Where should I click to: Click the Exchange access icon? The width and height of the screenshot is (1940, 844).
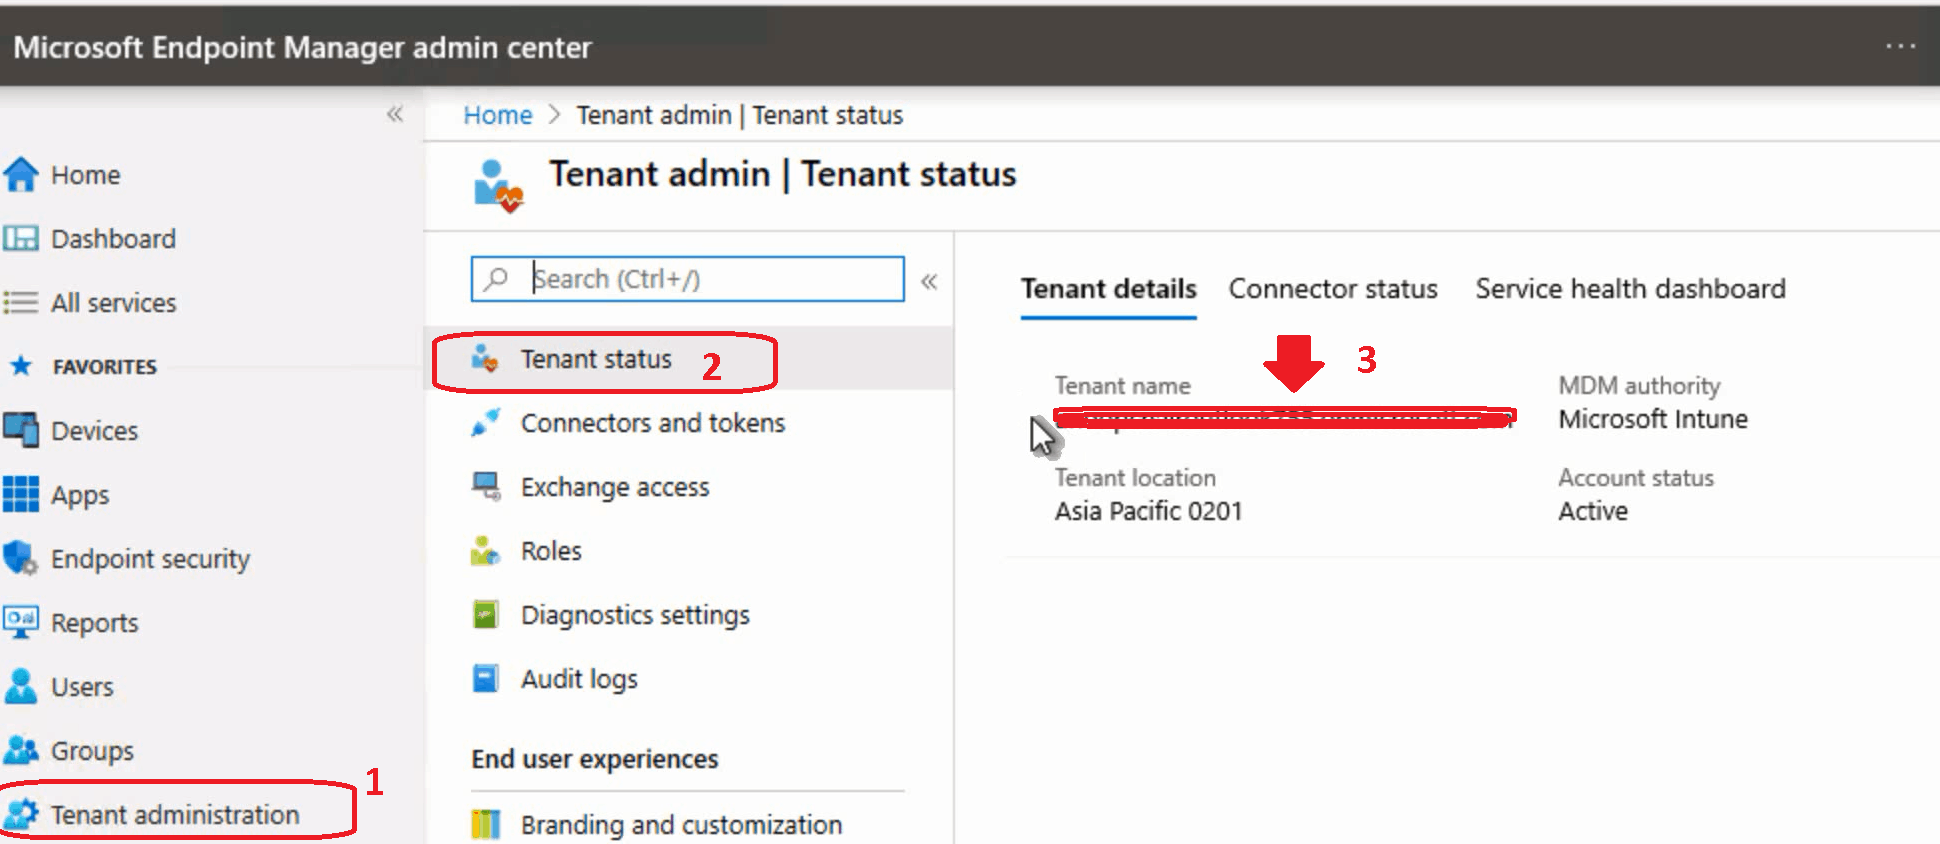pos(486,486)
